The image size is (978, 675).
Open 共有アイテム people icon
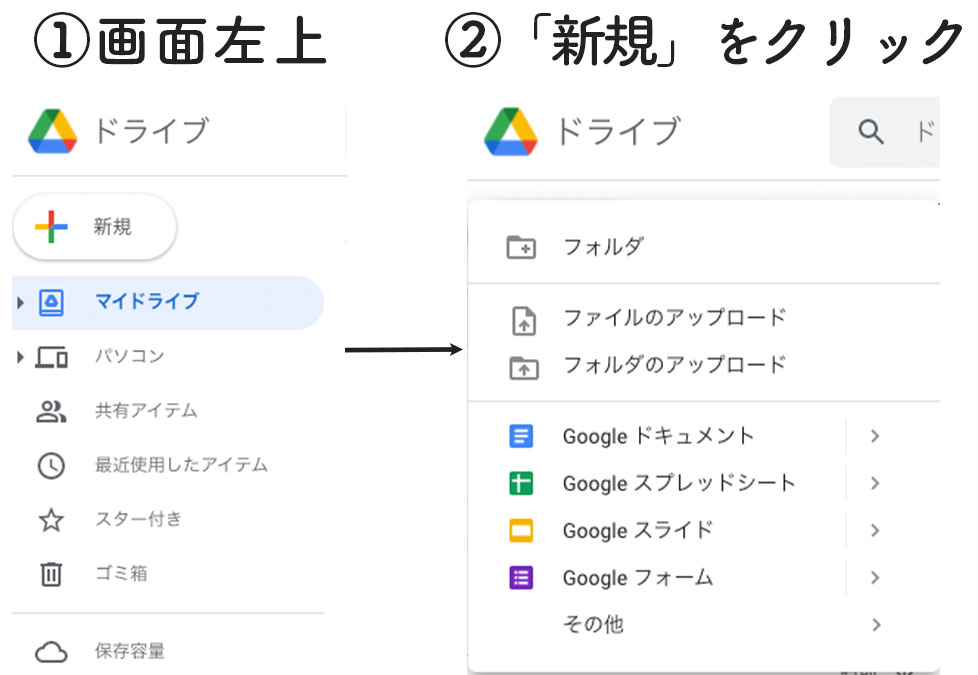[x=51, y=412]
